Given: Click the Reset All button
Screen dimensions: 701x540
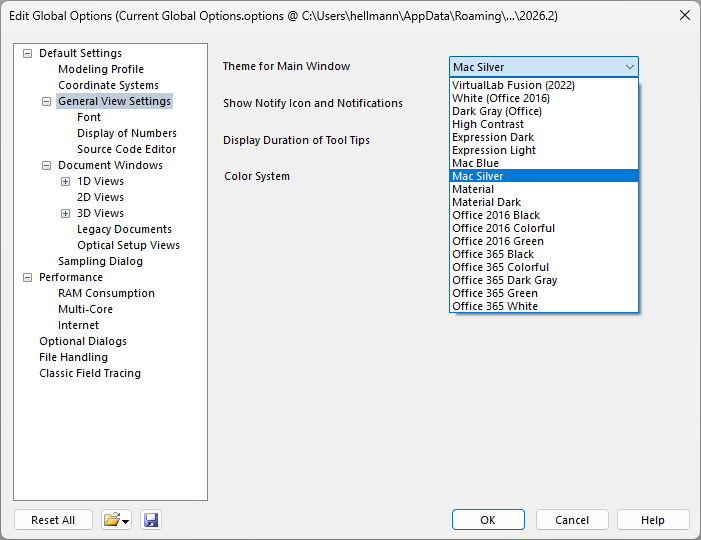Looking at the screenshot, I should pos(53,520).
